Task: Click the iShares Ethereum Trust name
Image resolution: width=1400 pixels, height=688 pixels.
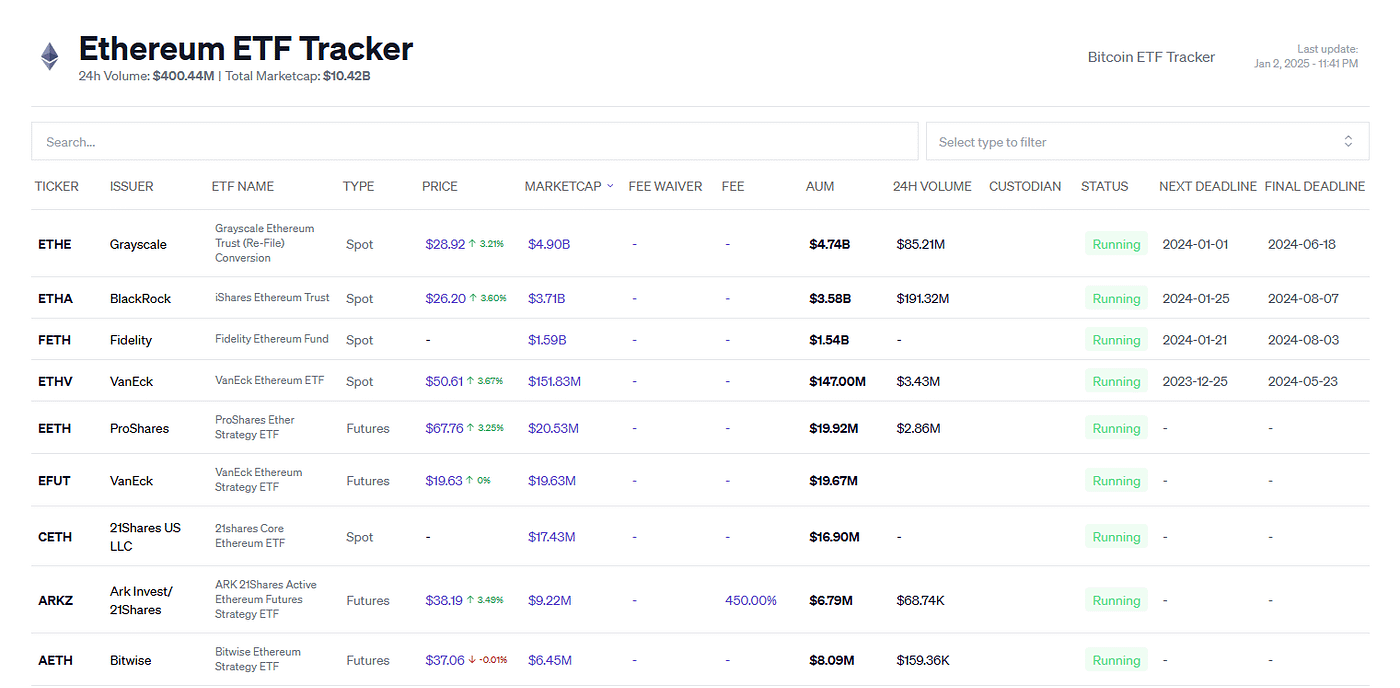Action: pyautogui.click(x=272, y=298)
